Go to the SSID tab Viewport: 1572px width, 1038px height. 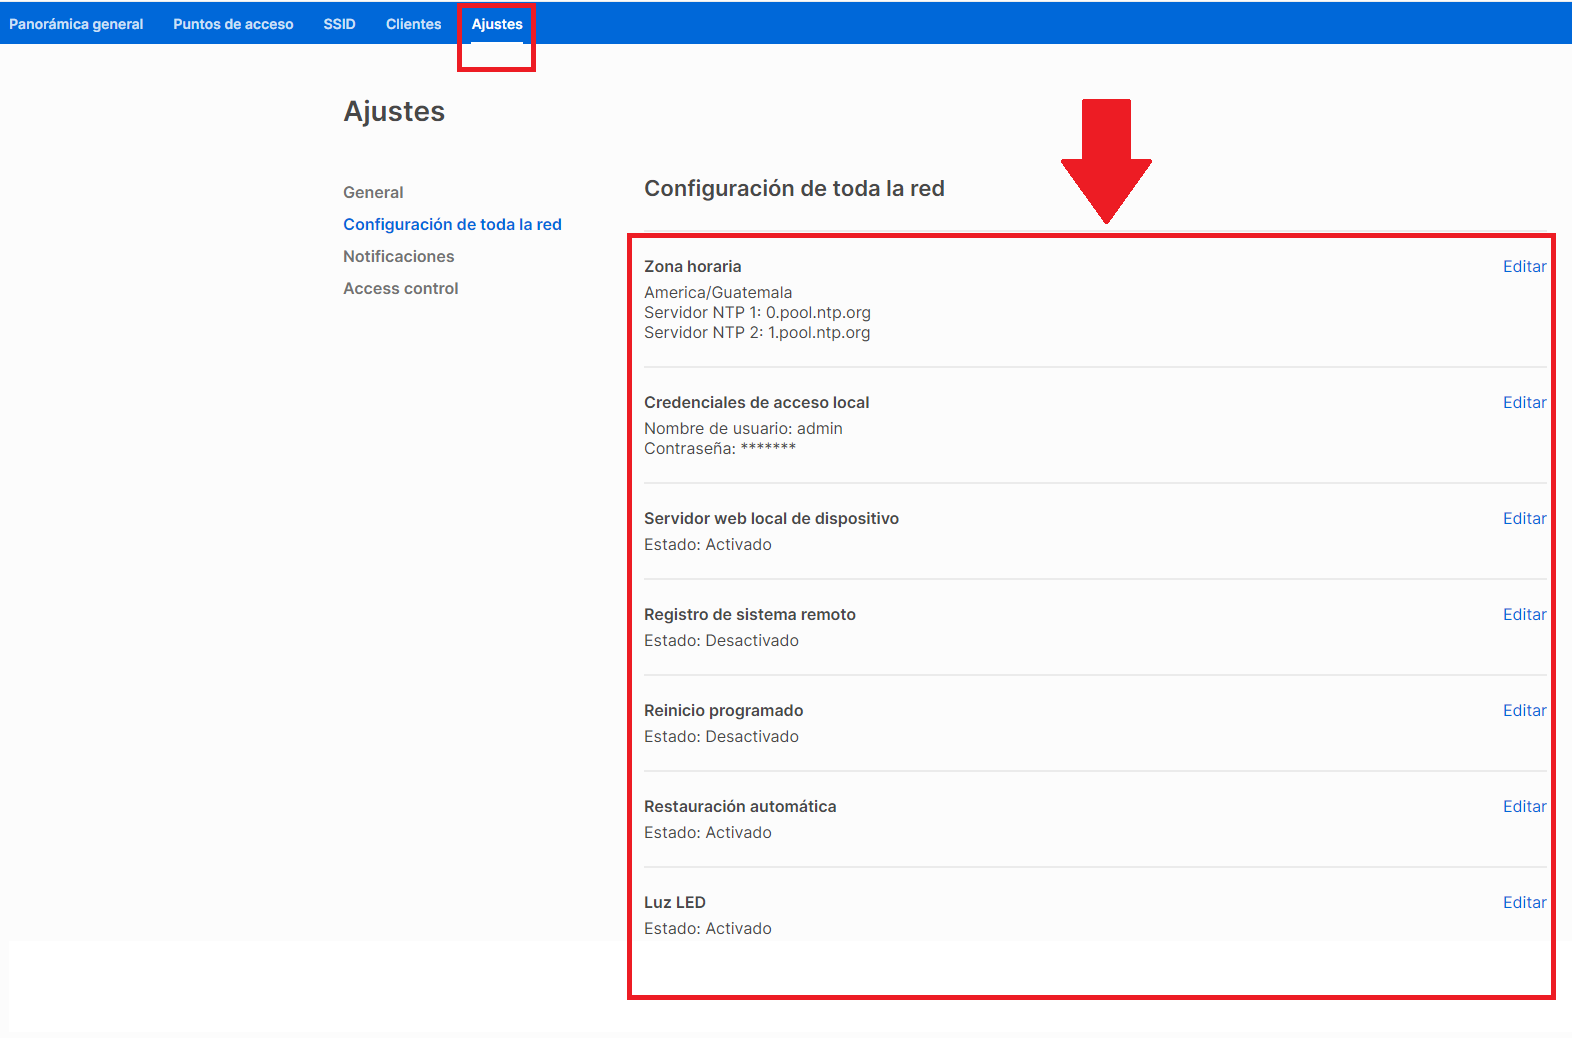pos(339,24)
